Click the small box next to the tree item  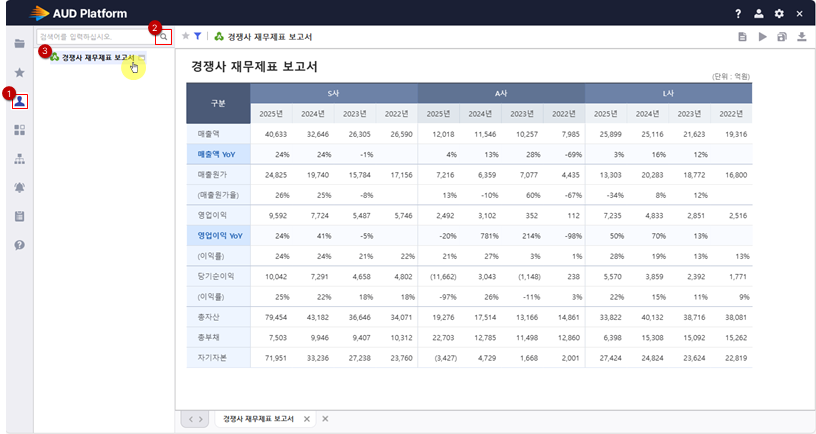141,58
